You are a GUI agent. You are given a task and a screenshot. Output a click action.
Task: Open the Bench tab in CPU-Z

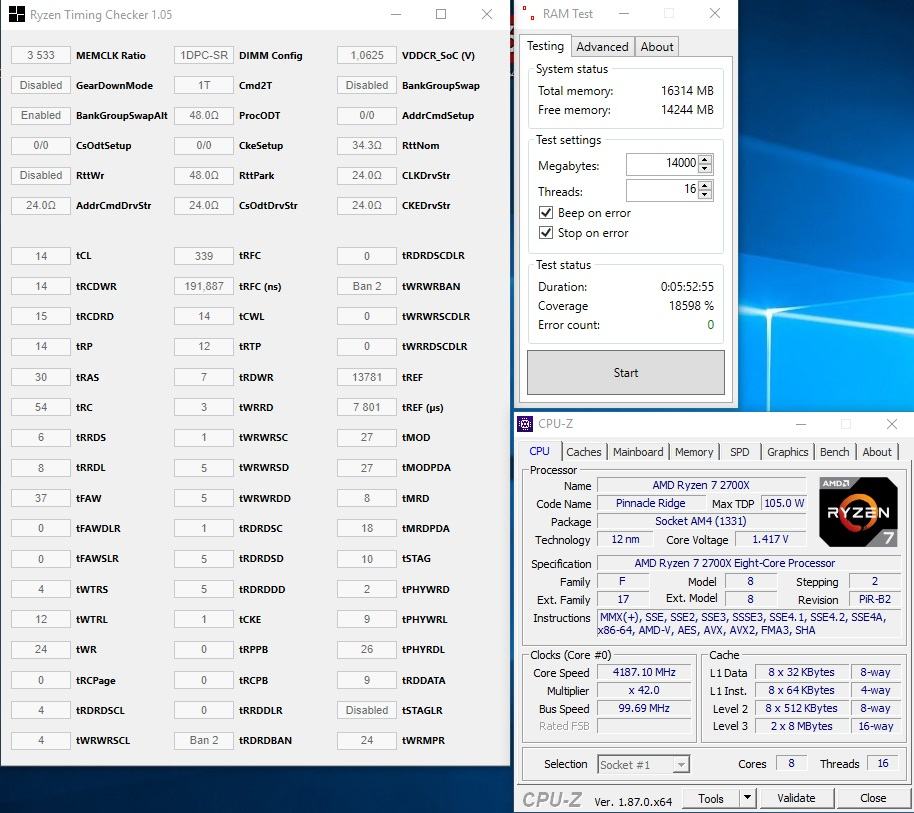pos(835,452)
